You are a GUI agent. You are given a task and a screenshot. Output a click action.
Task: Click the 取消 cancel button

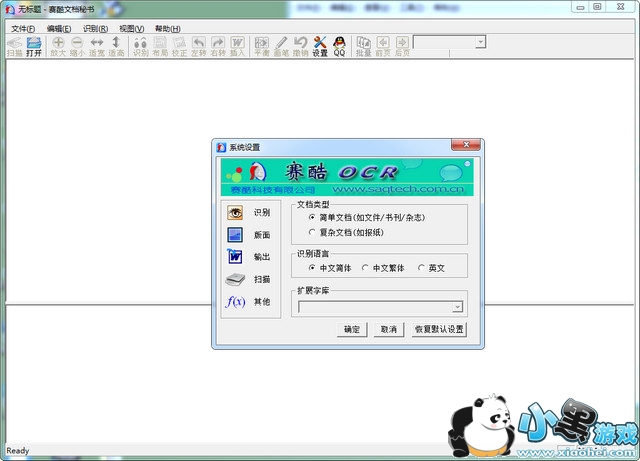pyautogui.click(x=389, y=329)
